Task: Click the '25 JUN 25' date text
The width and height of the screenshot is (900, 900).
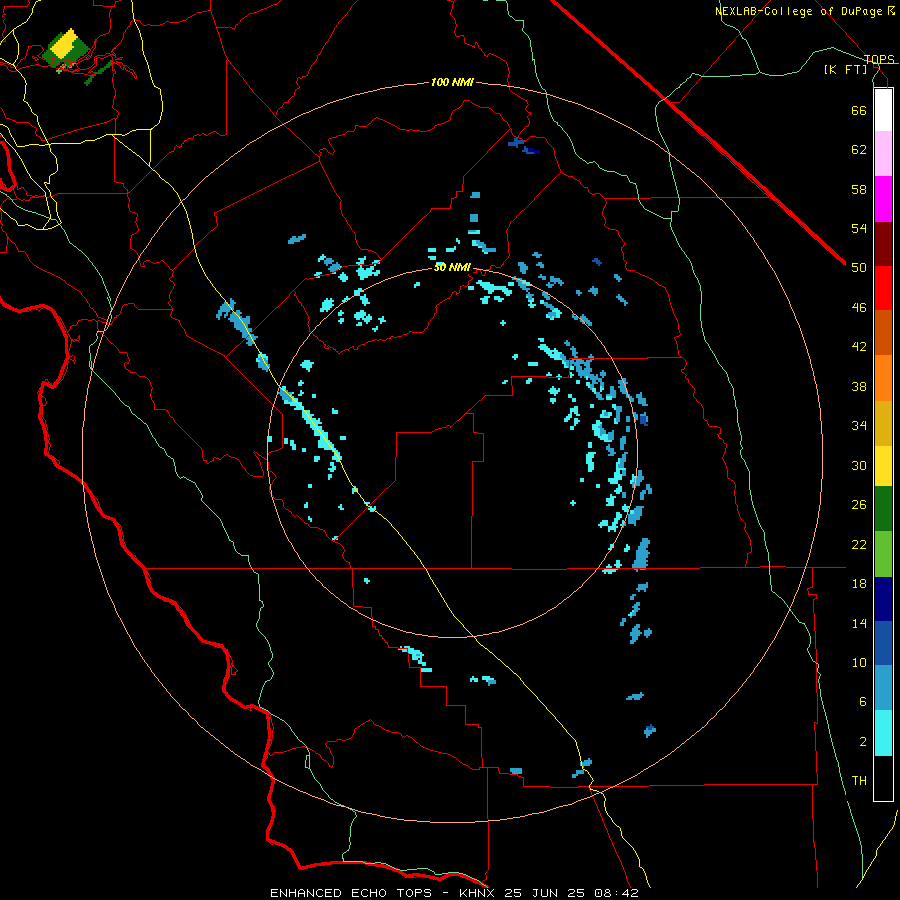Action: pos(545,893)
